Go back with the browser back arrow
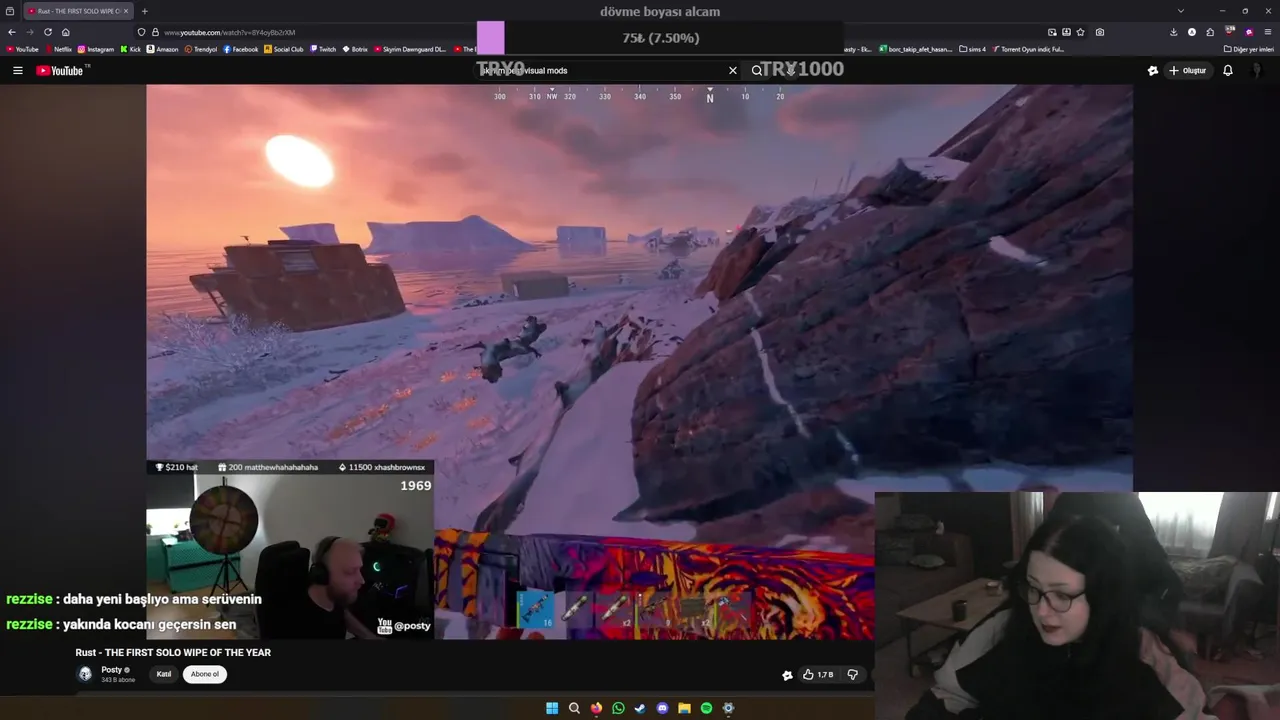The width and height of the screenshot is (1280, 720). pyautogui.click(x=12, y=32)
